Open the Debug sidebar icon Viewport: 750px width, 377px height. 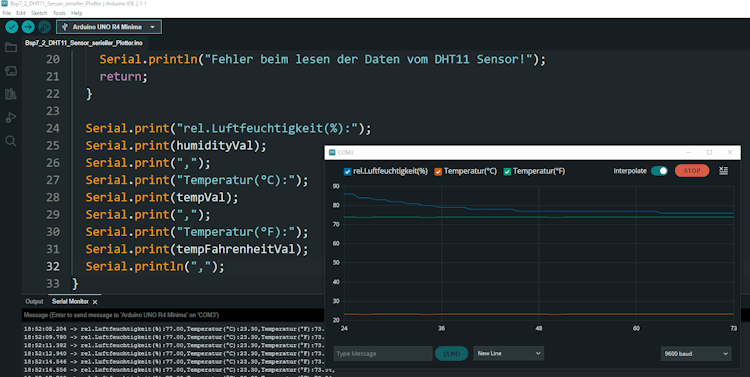pos(11,117)
